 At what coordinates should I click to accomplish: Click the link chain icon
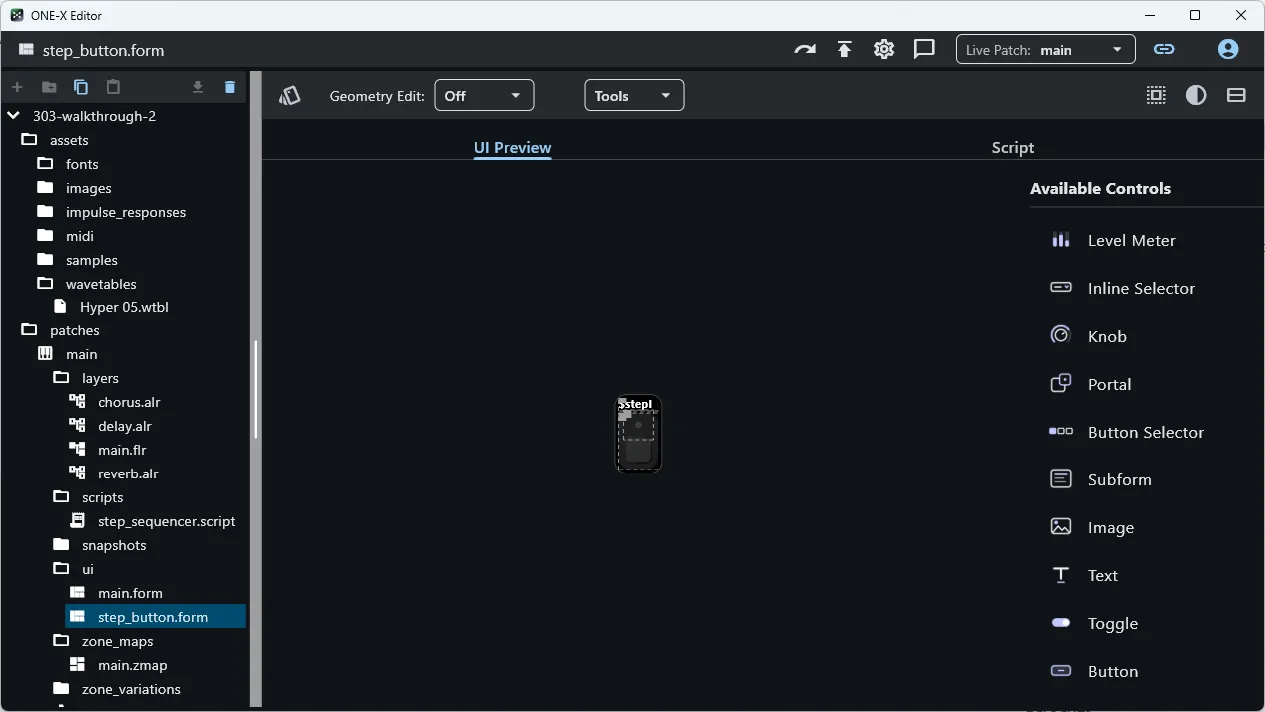tap(1164, 49)
